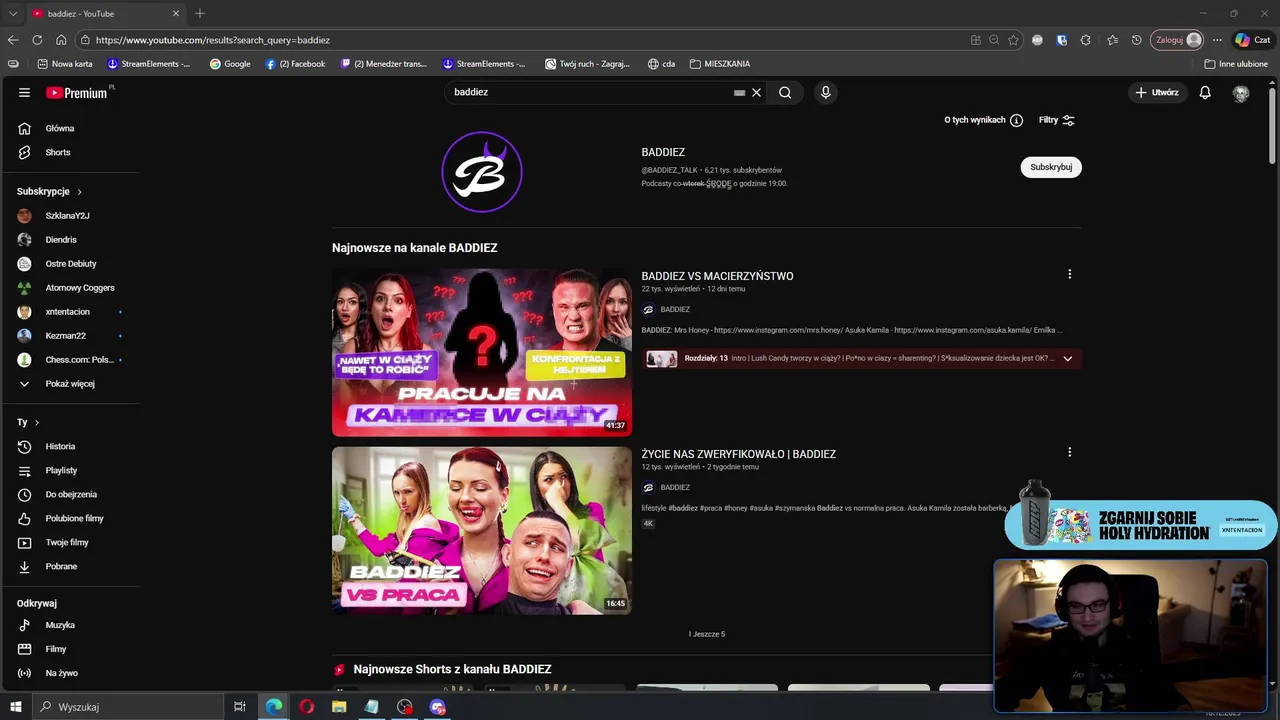This screenshot has width=1280, height=720.
Task: Open a new browser tab with plus
Action: point(200,13)
